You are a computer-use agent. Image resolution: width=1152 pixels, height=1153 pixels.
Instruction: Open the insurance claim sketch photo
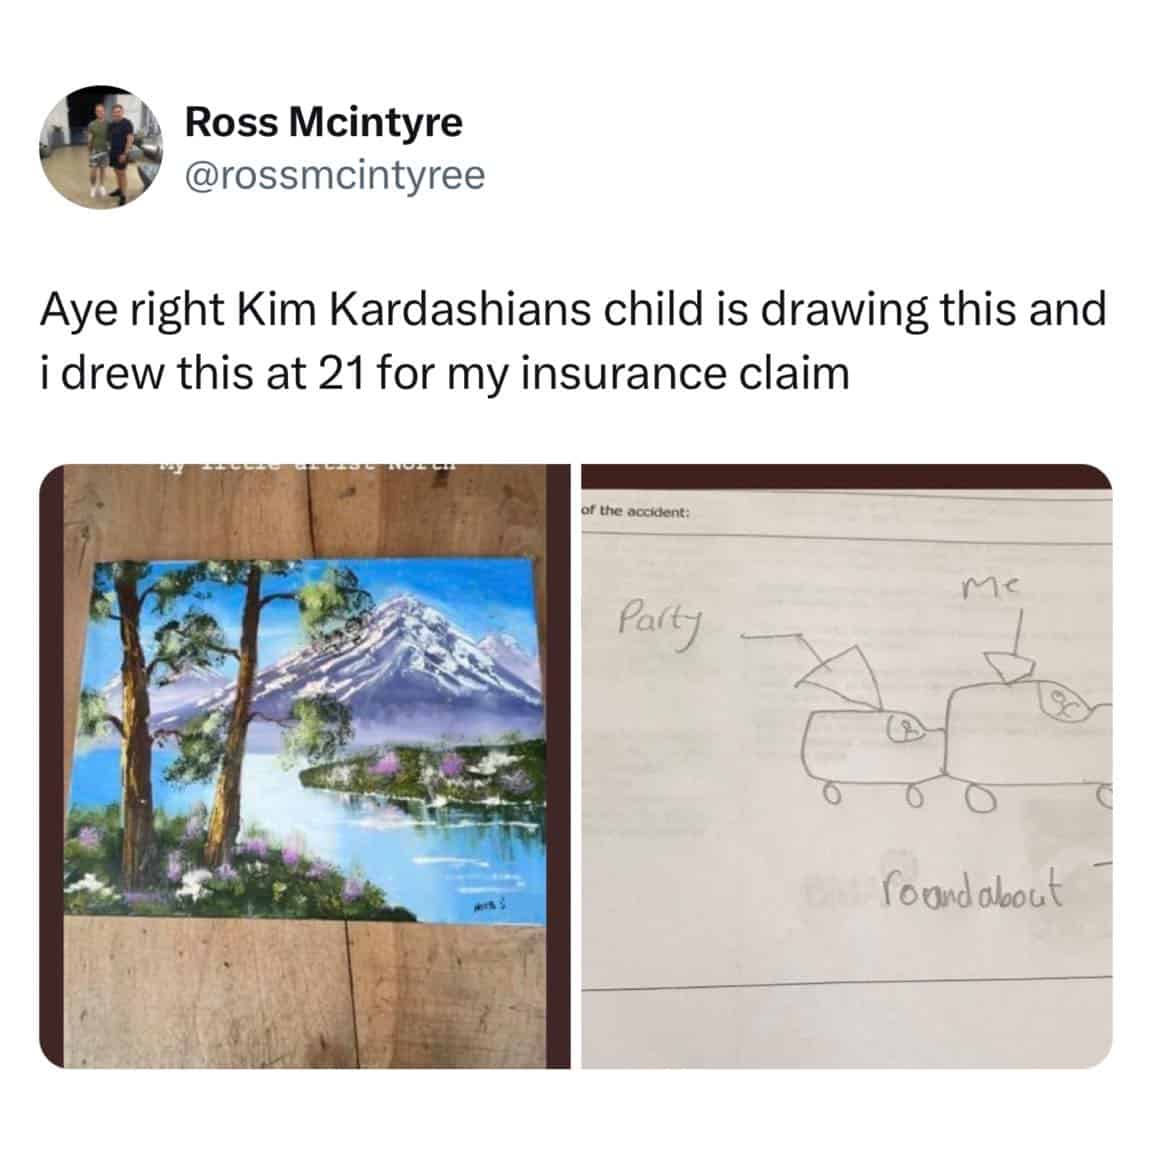(846, 766)
